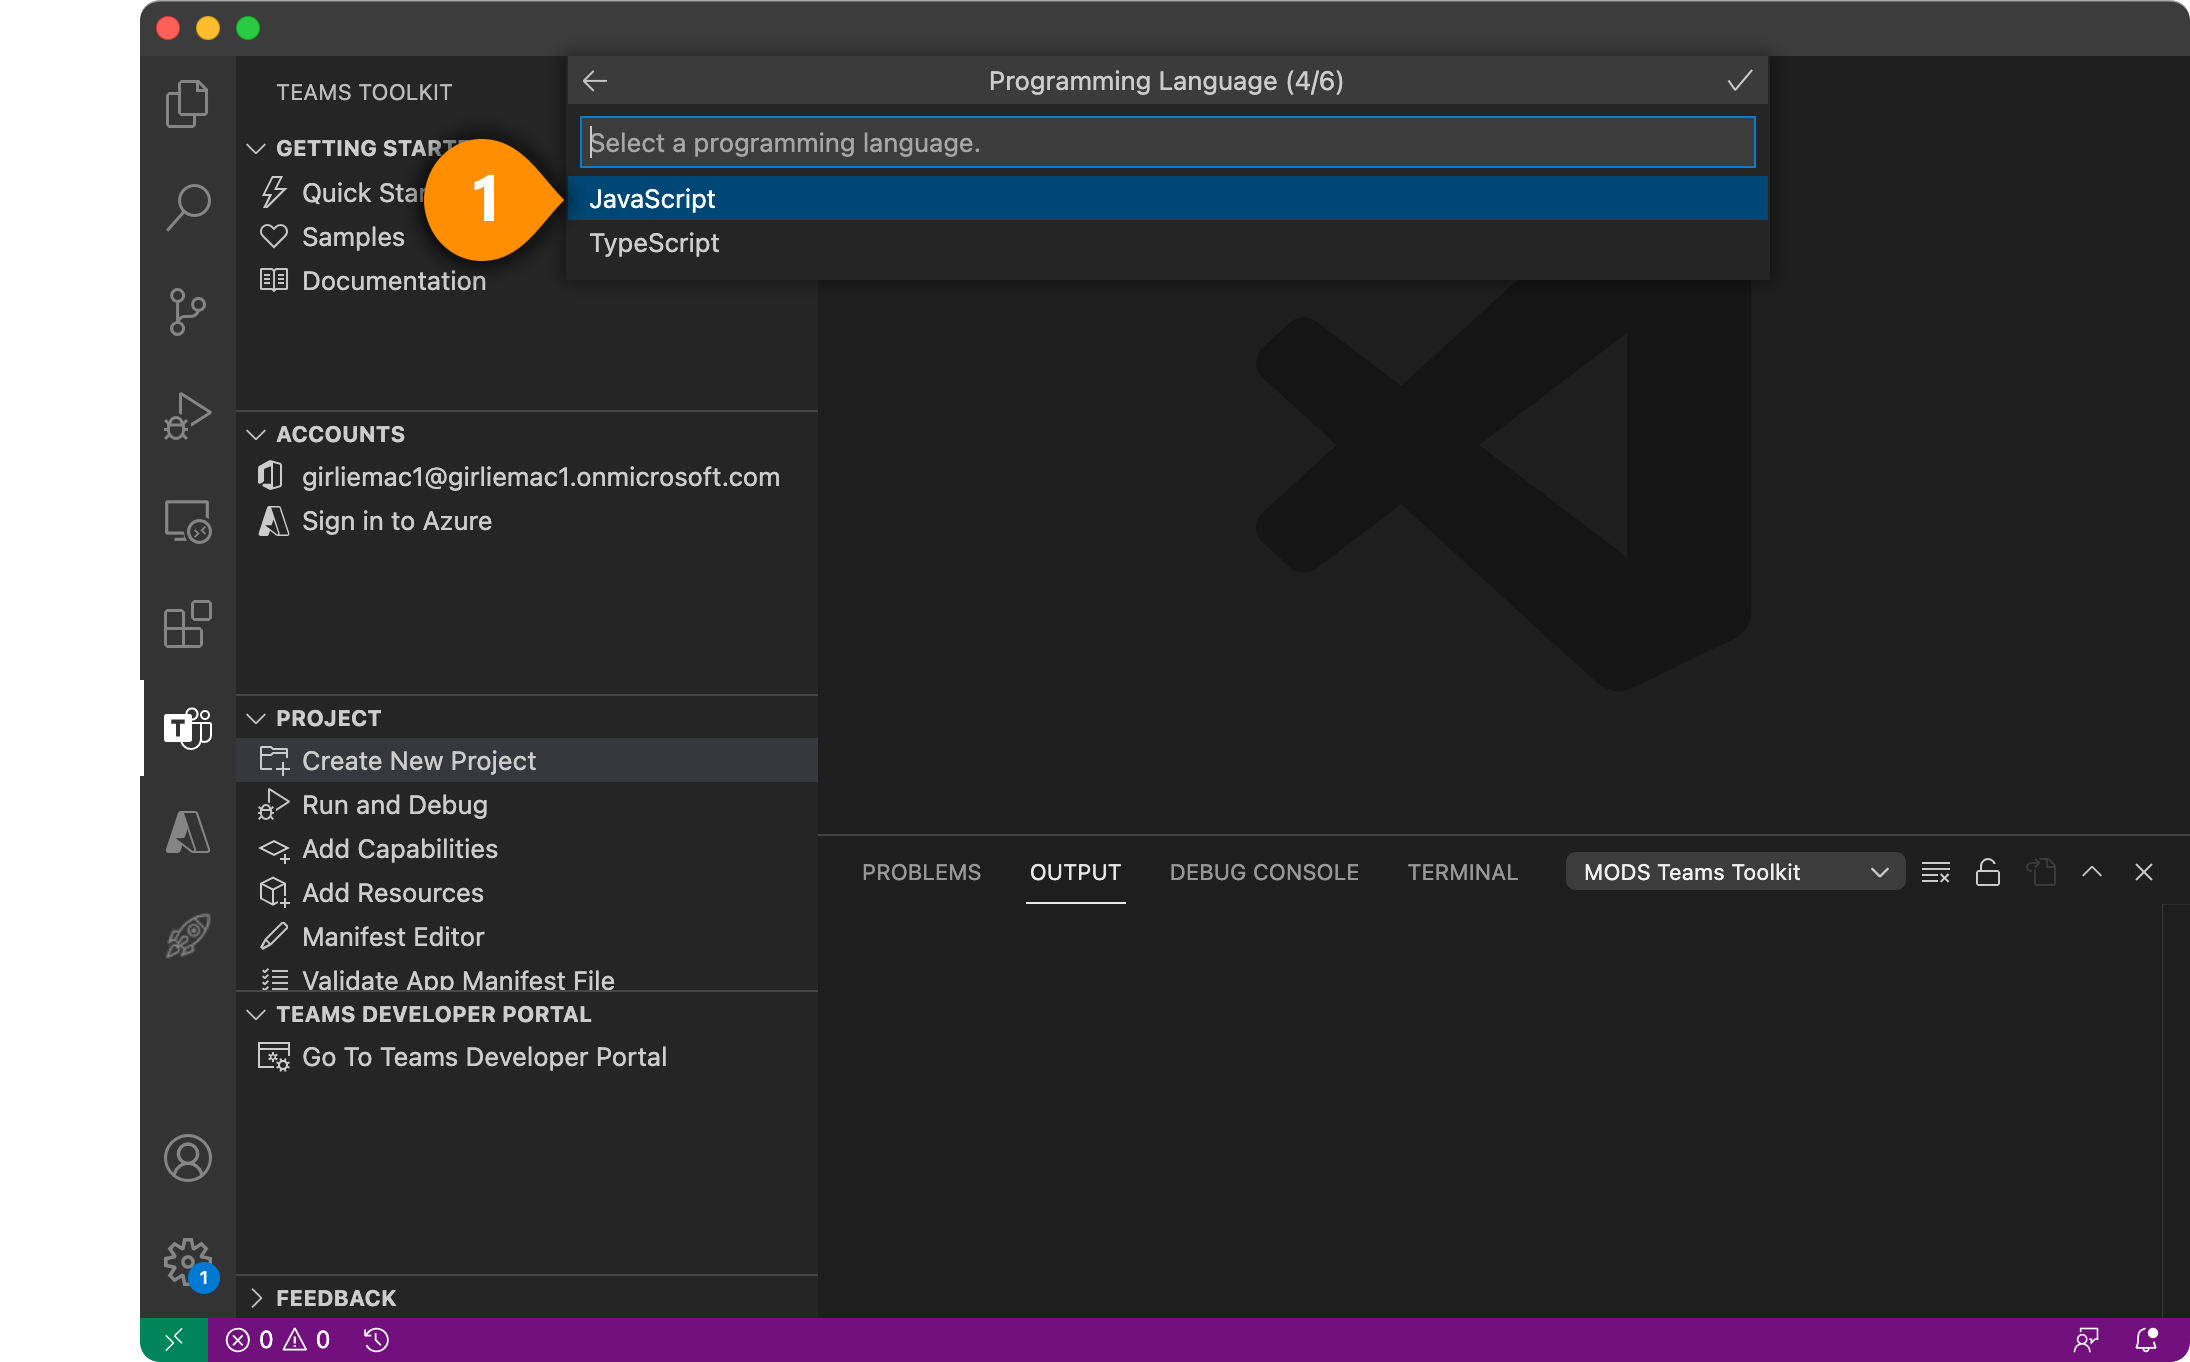Screen dimensions: 2190x1362
Task: Confirm with the checkmark in the Programming Language dialog
Action: [1738, 80]
